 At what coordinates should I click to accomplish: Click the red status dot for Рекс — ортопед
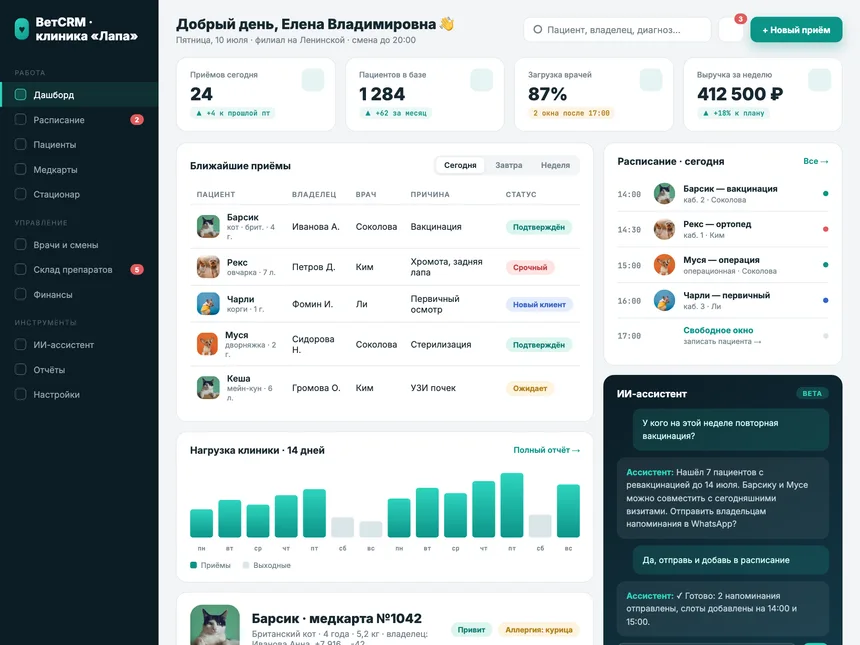pyautogui.click(x=825, y=229)
